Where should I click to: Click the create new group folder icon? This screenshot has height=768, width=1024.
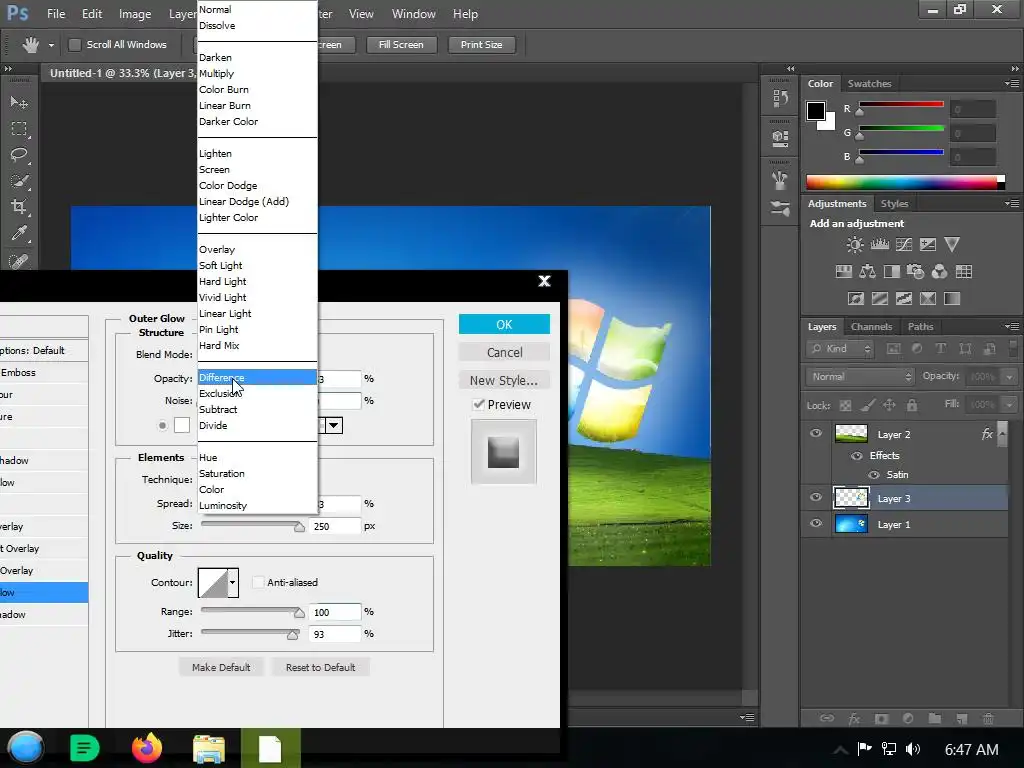pos(935,718)
